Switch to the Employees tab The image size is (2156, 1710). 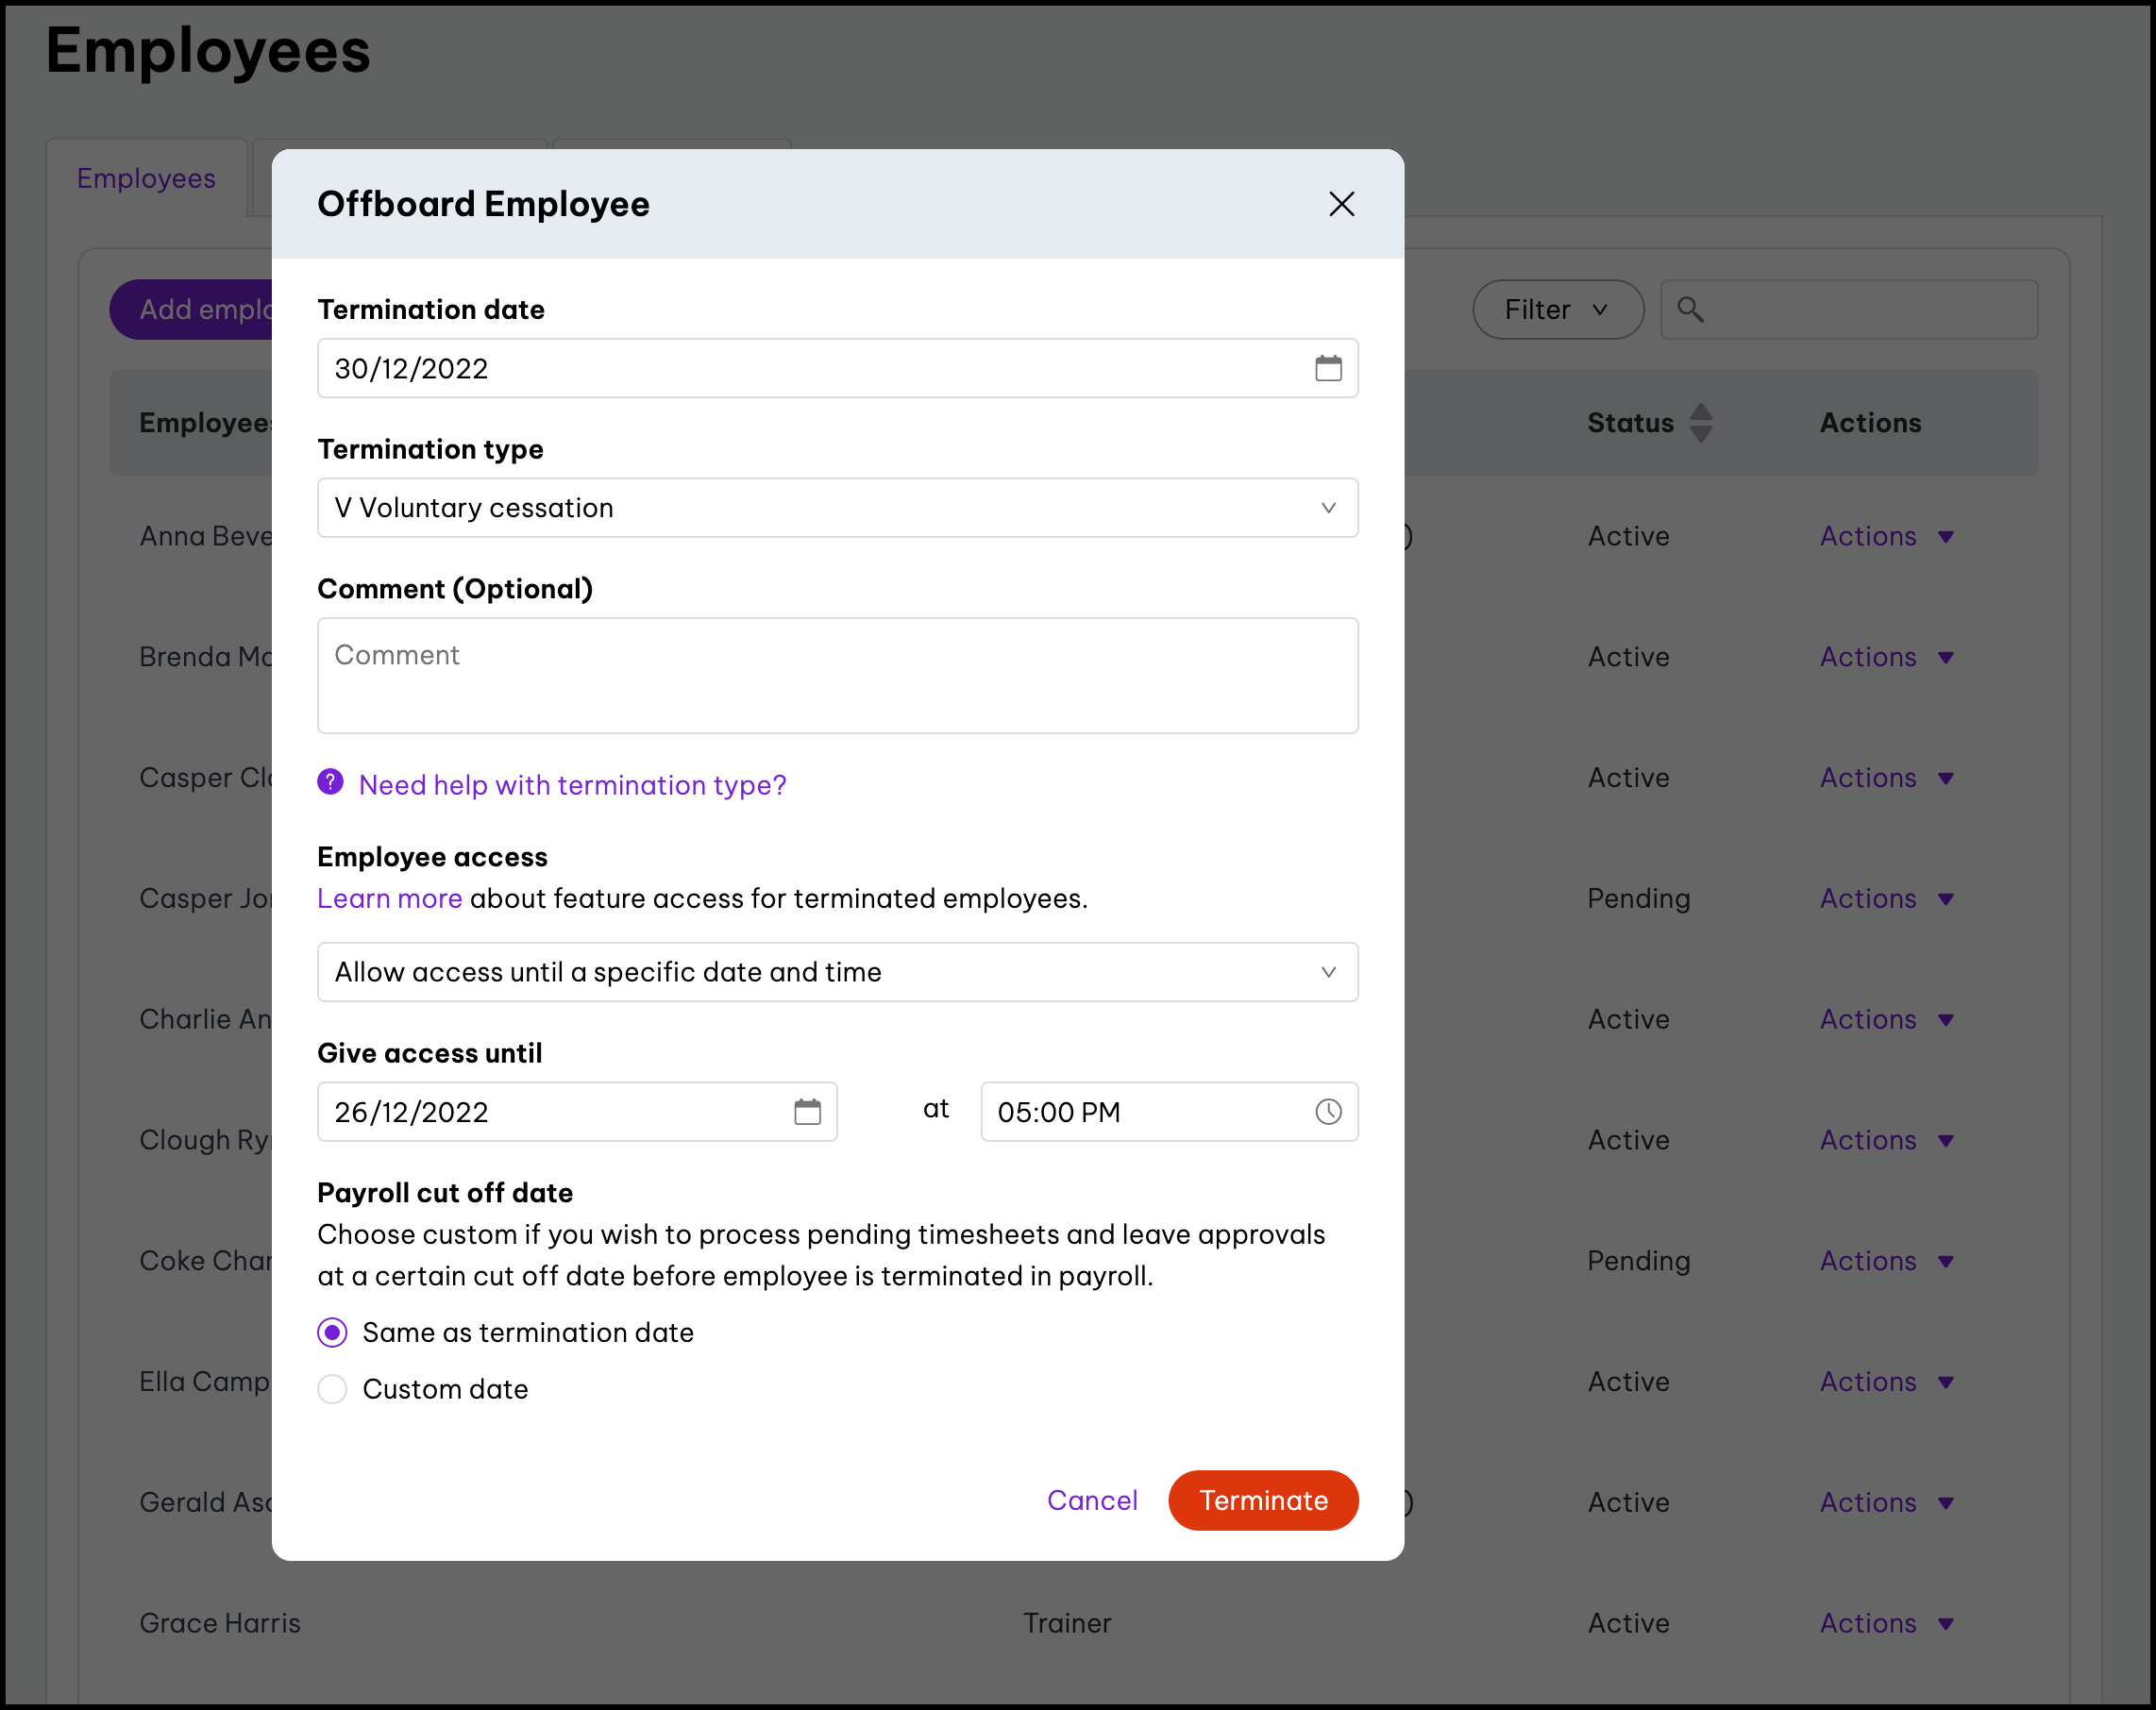[146, 178]
